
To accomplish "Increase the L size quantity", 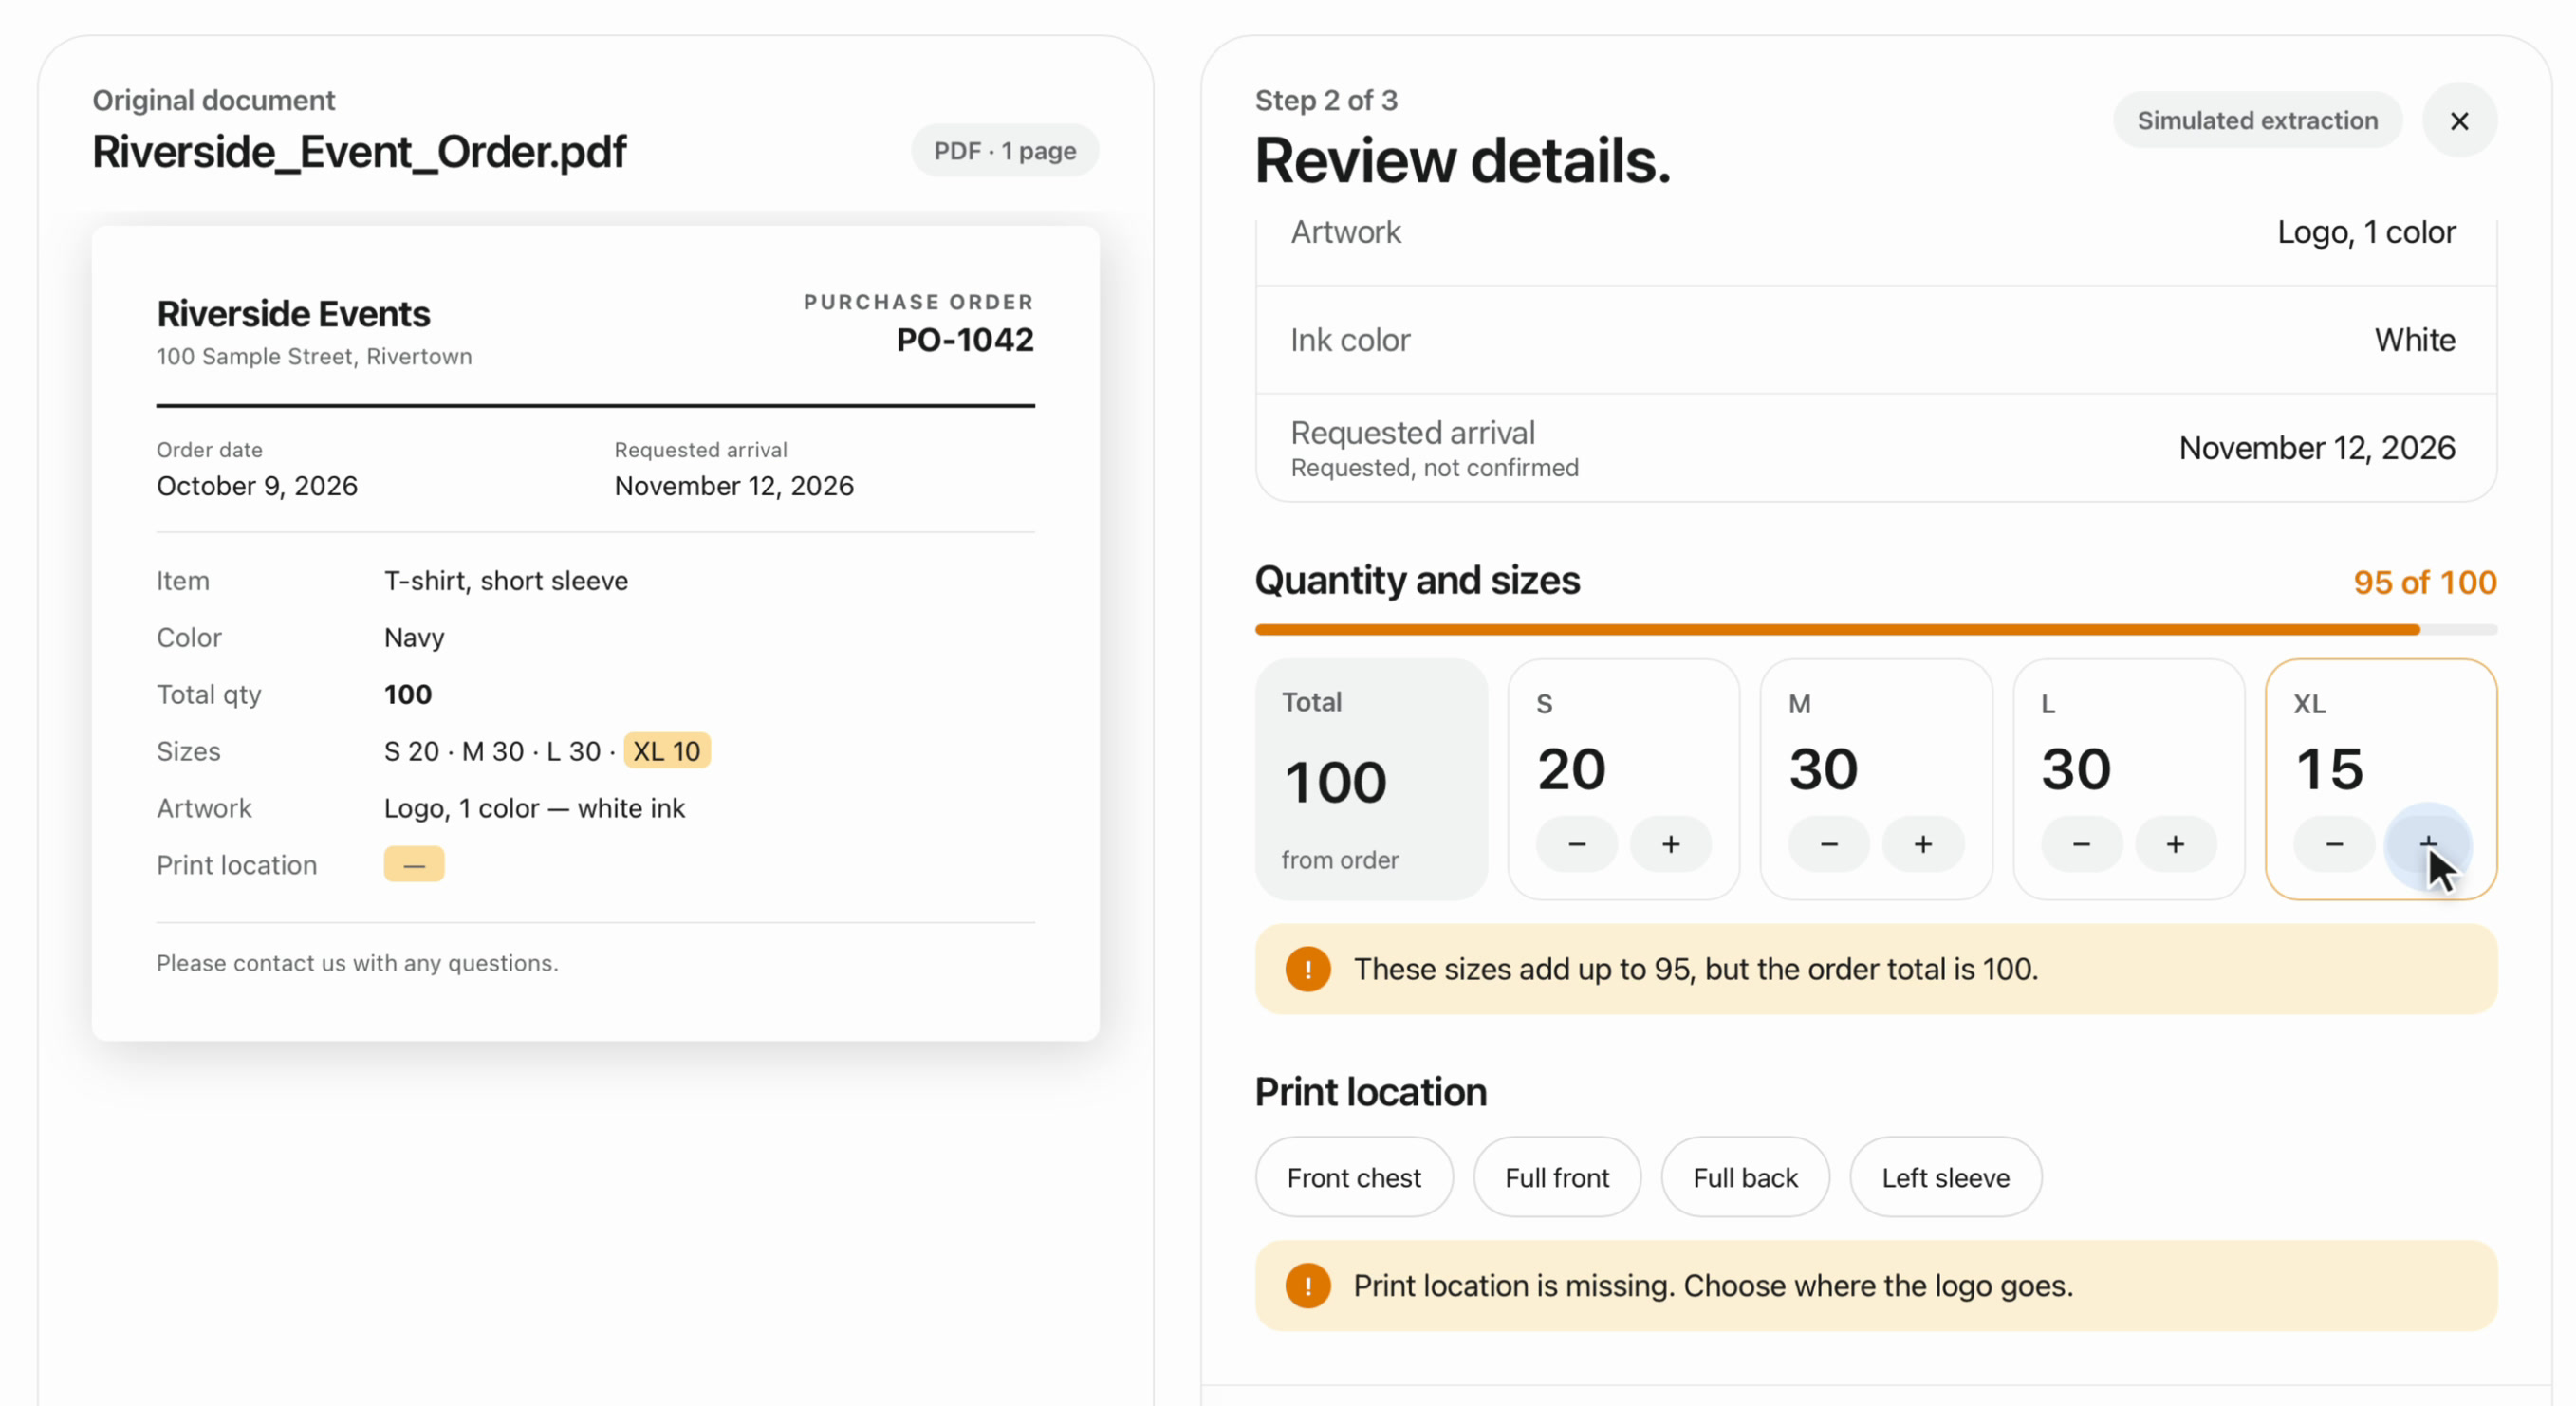I will 2175,844.
